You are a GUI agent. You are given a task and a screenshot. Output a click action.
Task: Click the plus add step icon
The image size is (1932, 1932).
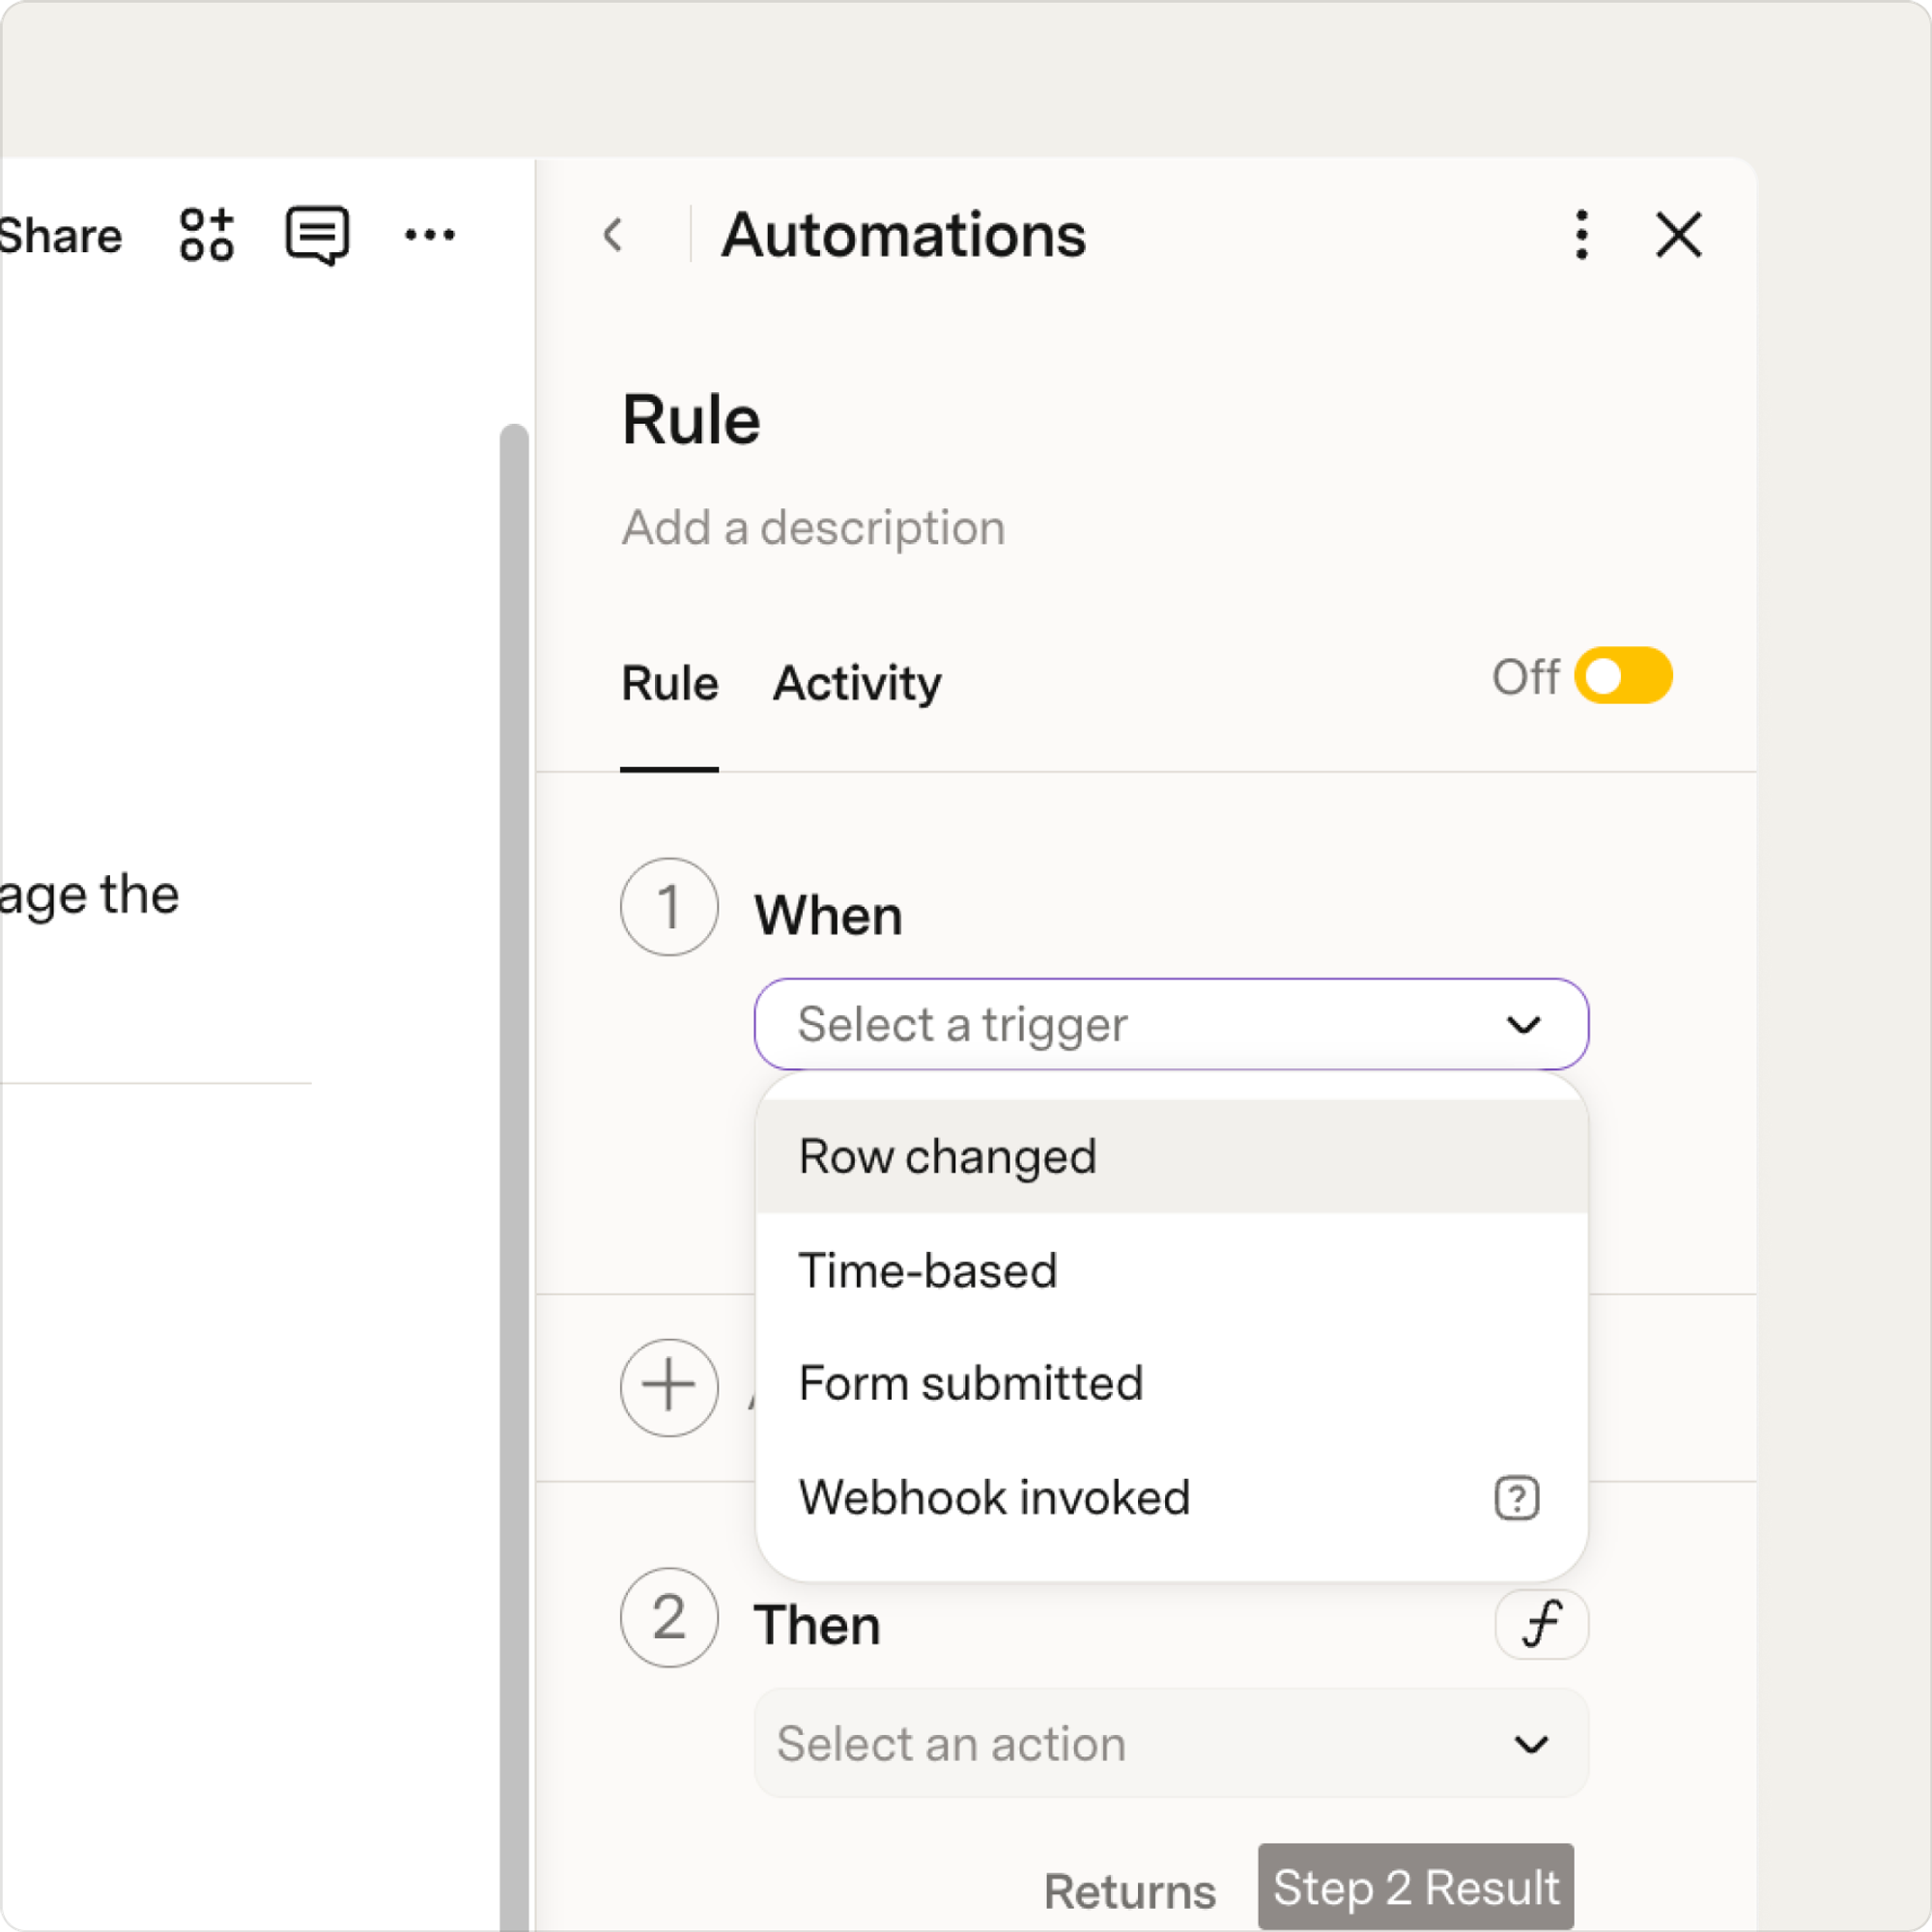coord(669,1388)
